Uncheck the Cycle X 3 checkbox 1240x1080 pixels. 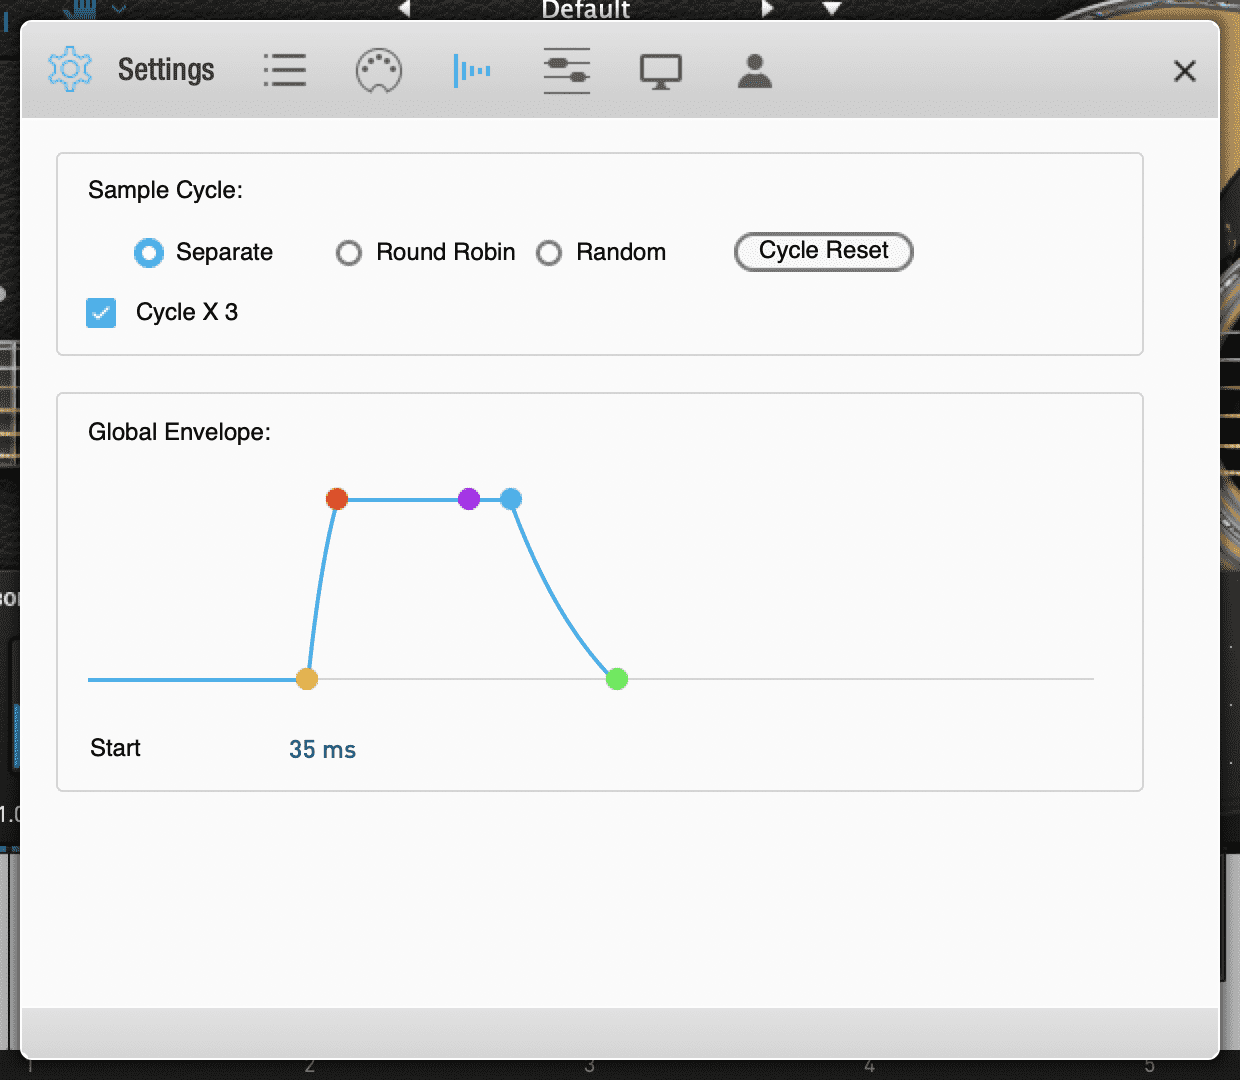[x=101, y=313]
